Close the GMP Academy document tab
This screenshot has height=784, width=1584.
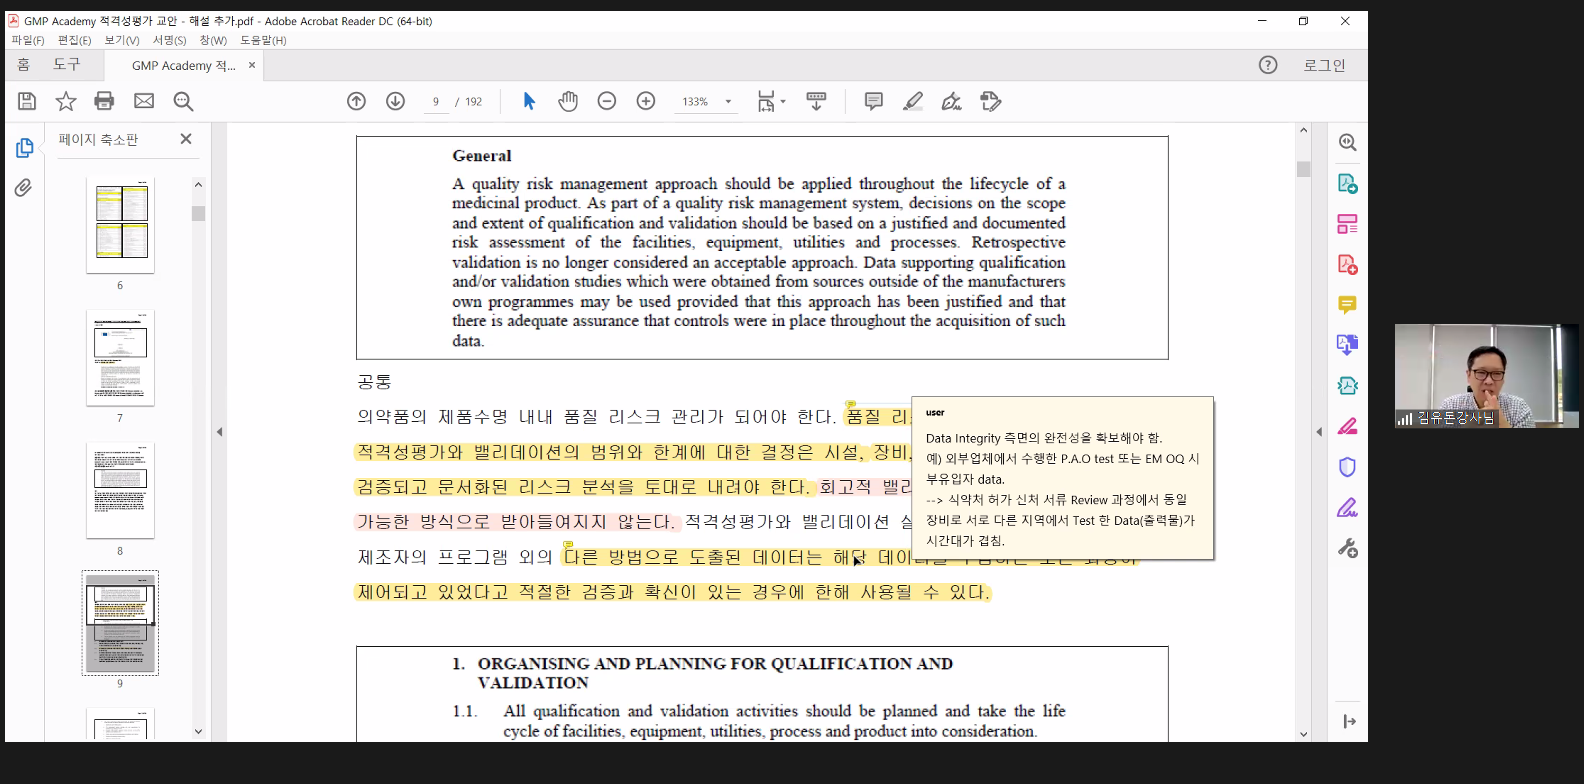[252, 65]
